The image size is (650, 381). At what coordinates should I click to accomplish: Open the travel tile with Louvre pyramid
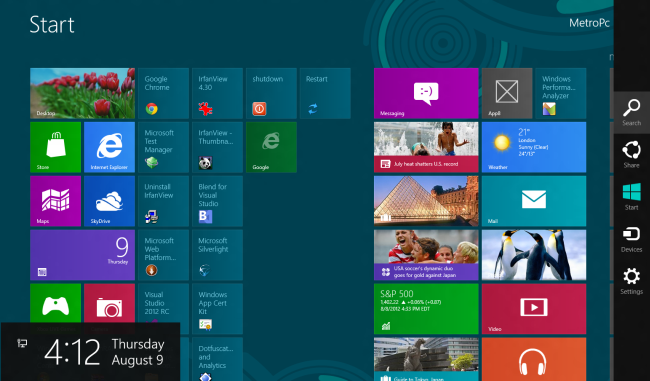426,201
